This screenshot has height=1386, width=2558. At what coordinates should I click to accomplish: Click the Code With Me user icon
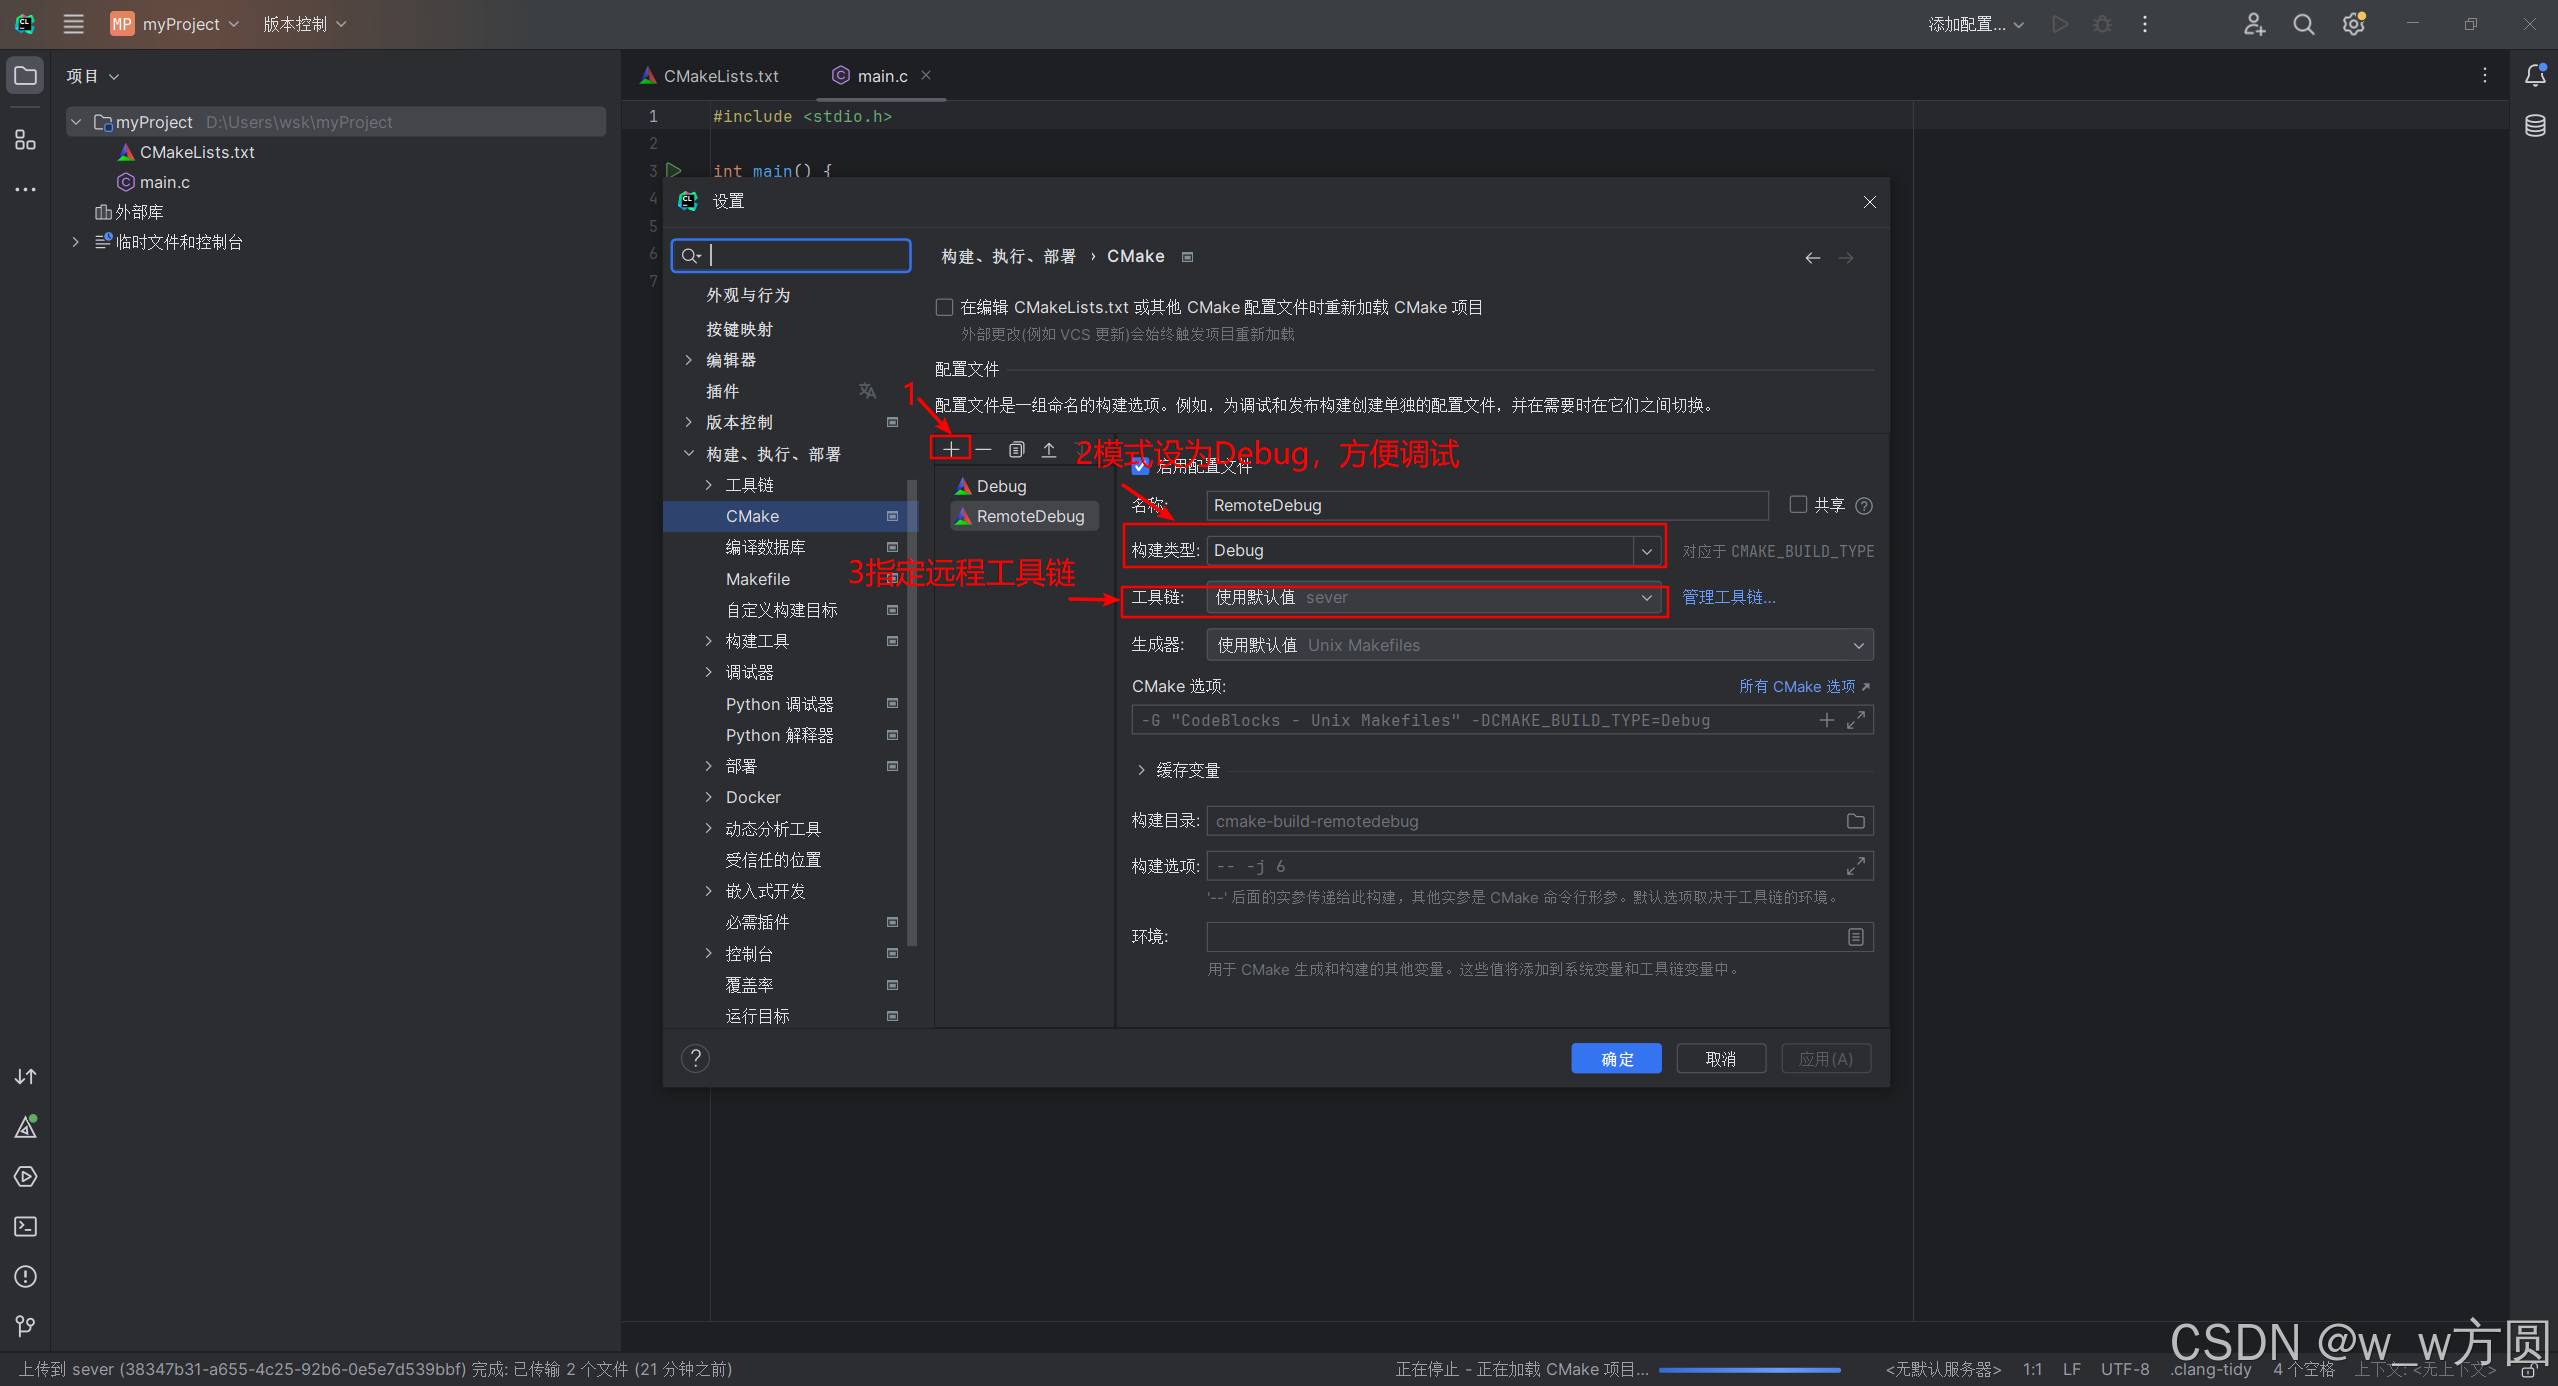point(2254,24)
